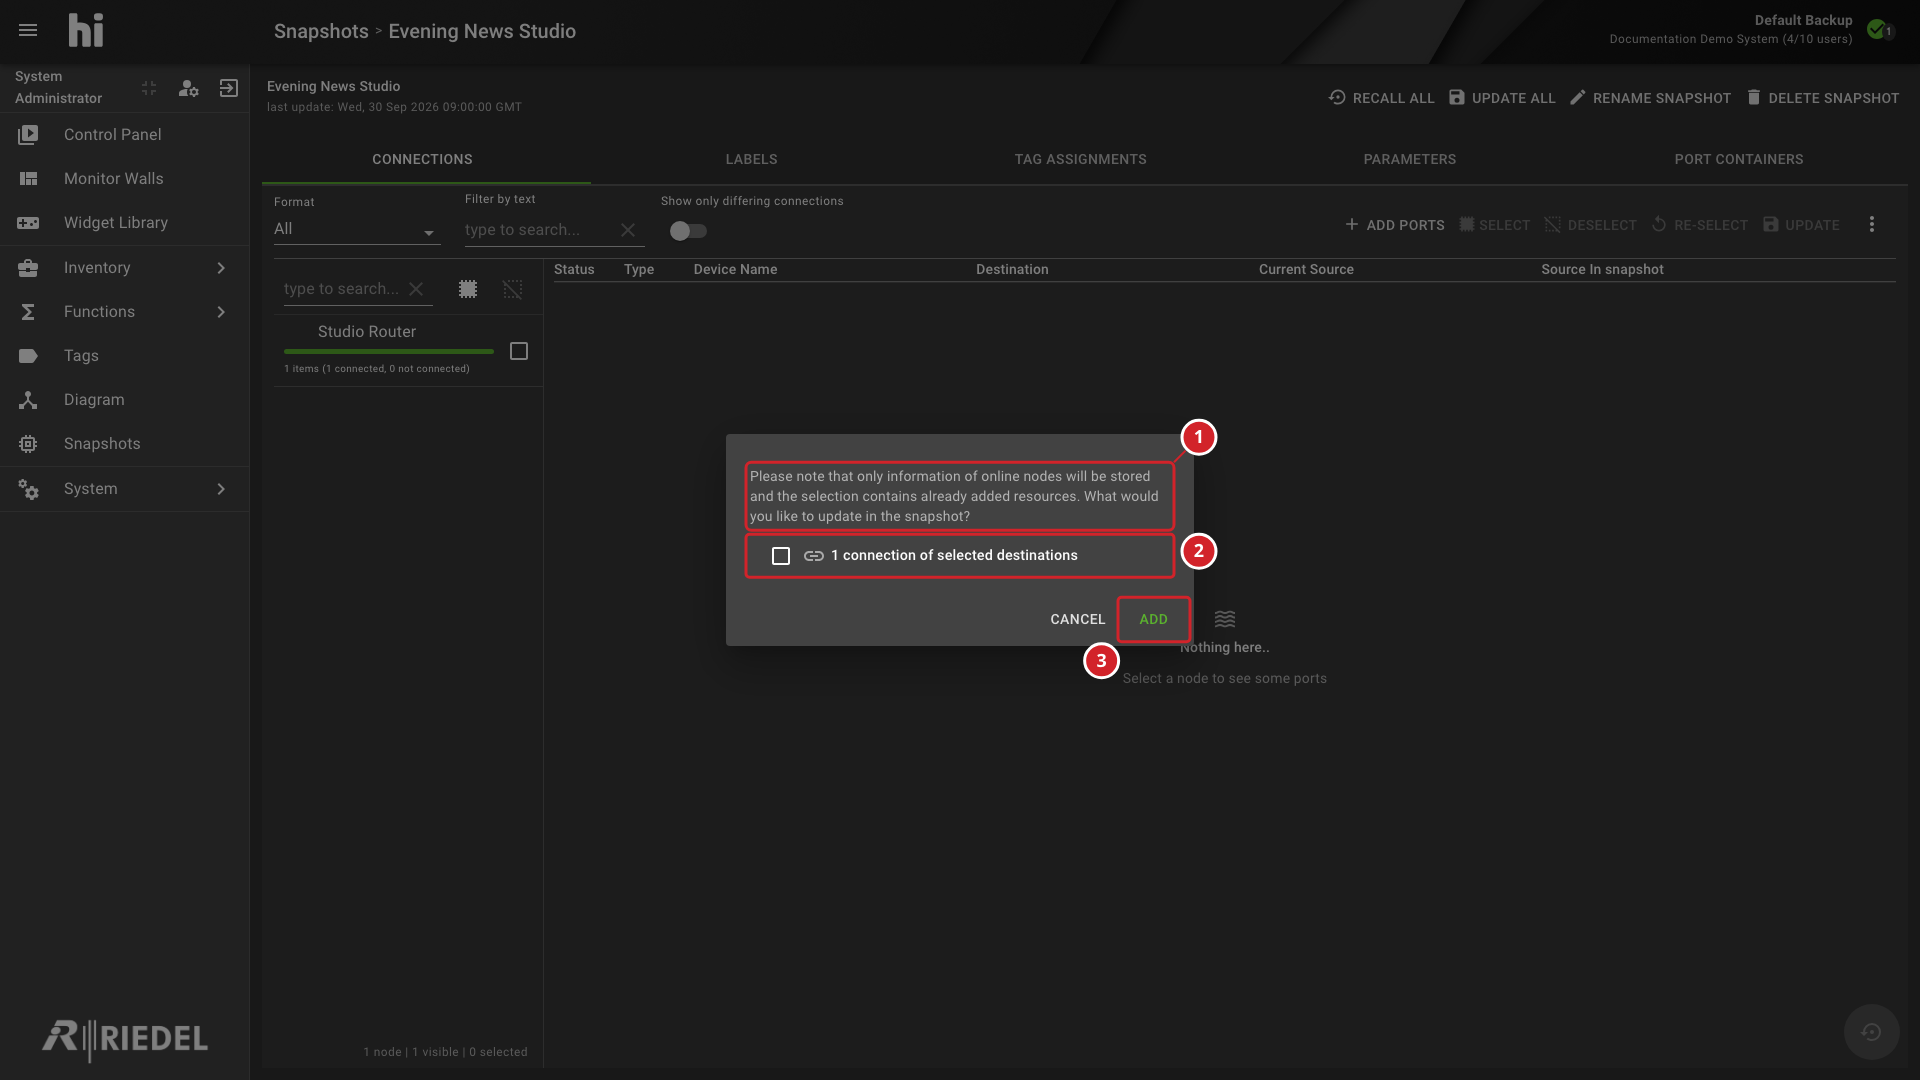Select the Connections tab
The image size is (1920, 1080).
[422, 159]
